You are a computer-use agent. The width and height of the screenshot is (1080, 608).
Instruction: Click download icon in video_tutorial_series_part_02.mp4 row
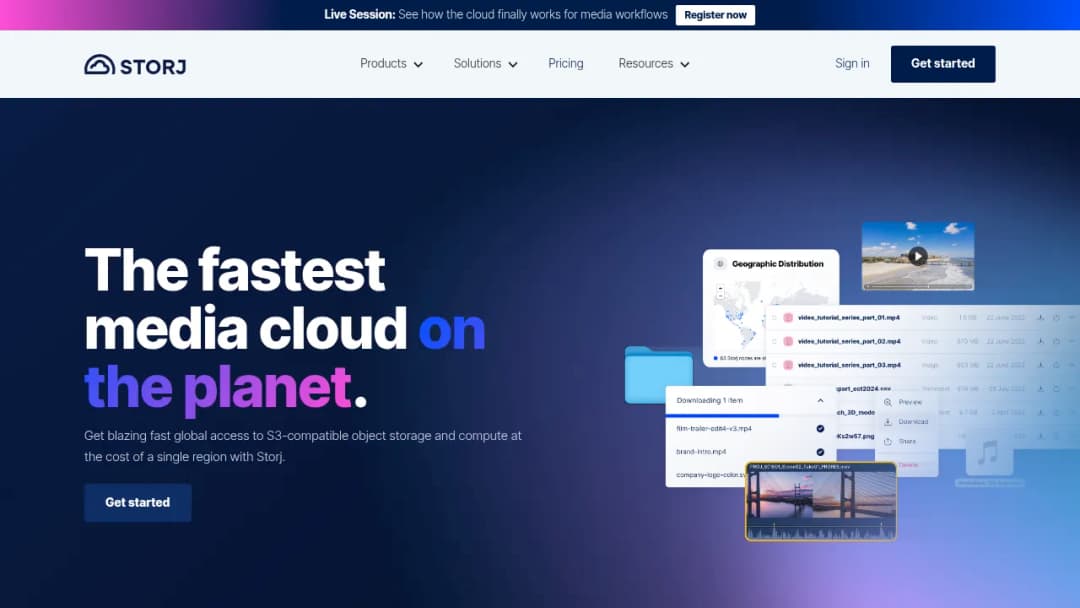coord(1040,342)
